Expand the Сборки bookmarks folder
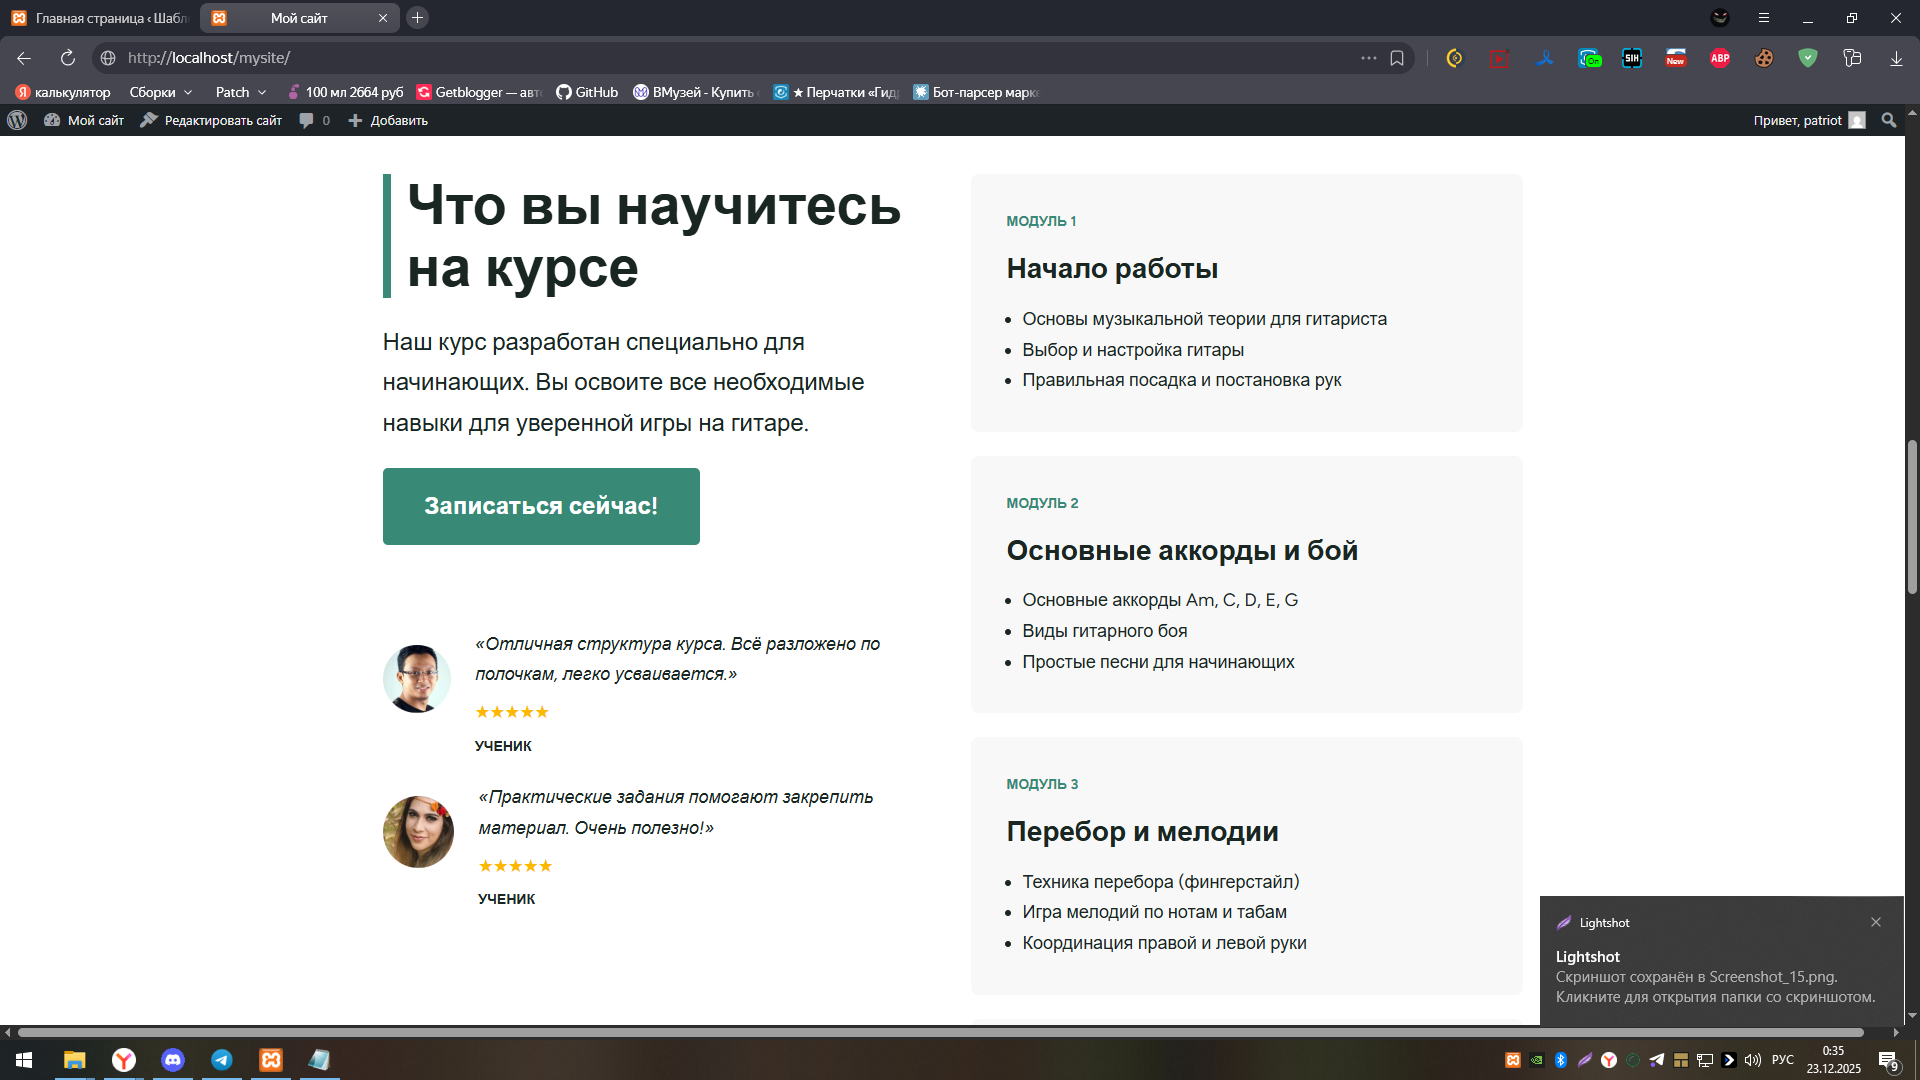Screen dimensions: 1920x1080 [160, 92]
